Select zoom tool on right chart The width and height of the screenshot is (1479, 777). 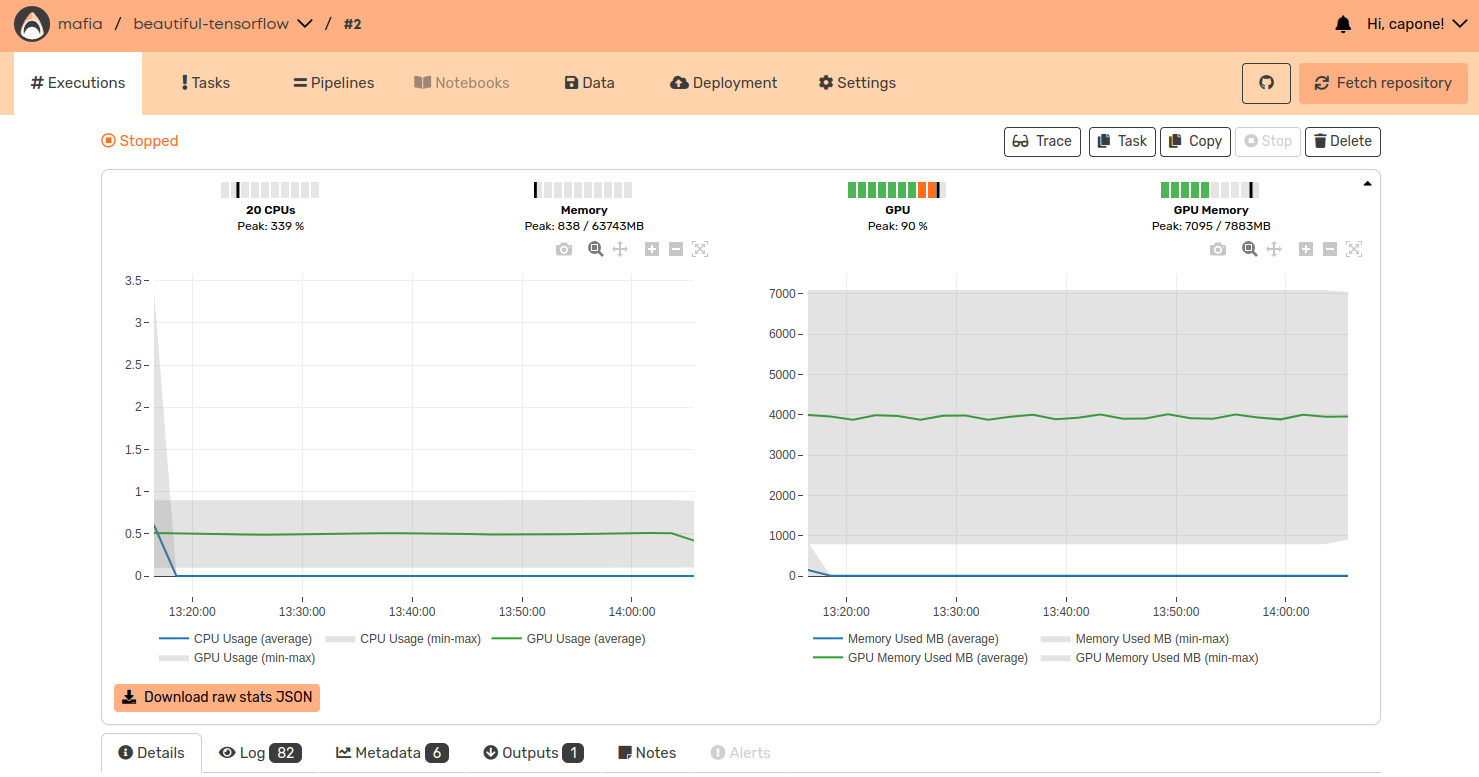pos(1249,249)
